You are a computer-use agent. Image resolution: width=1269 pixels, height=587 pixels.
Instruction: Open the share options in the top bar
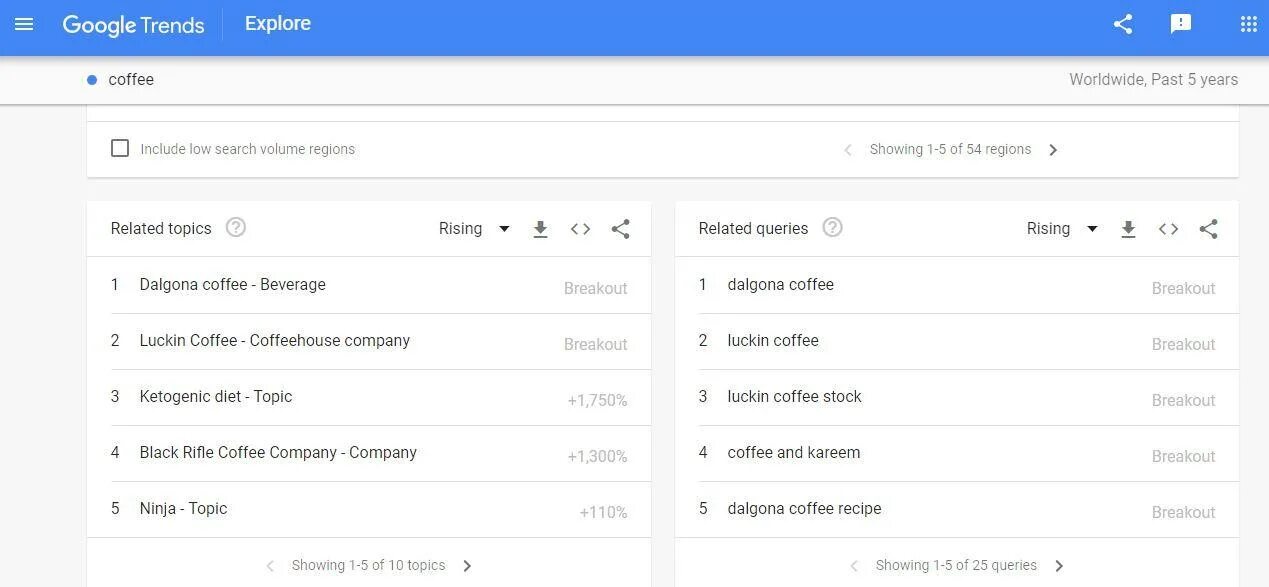click(1122, 24)
